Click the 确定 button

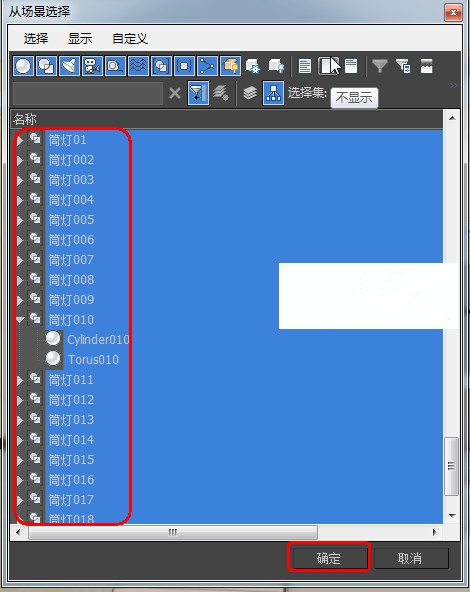329,558
